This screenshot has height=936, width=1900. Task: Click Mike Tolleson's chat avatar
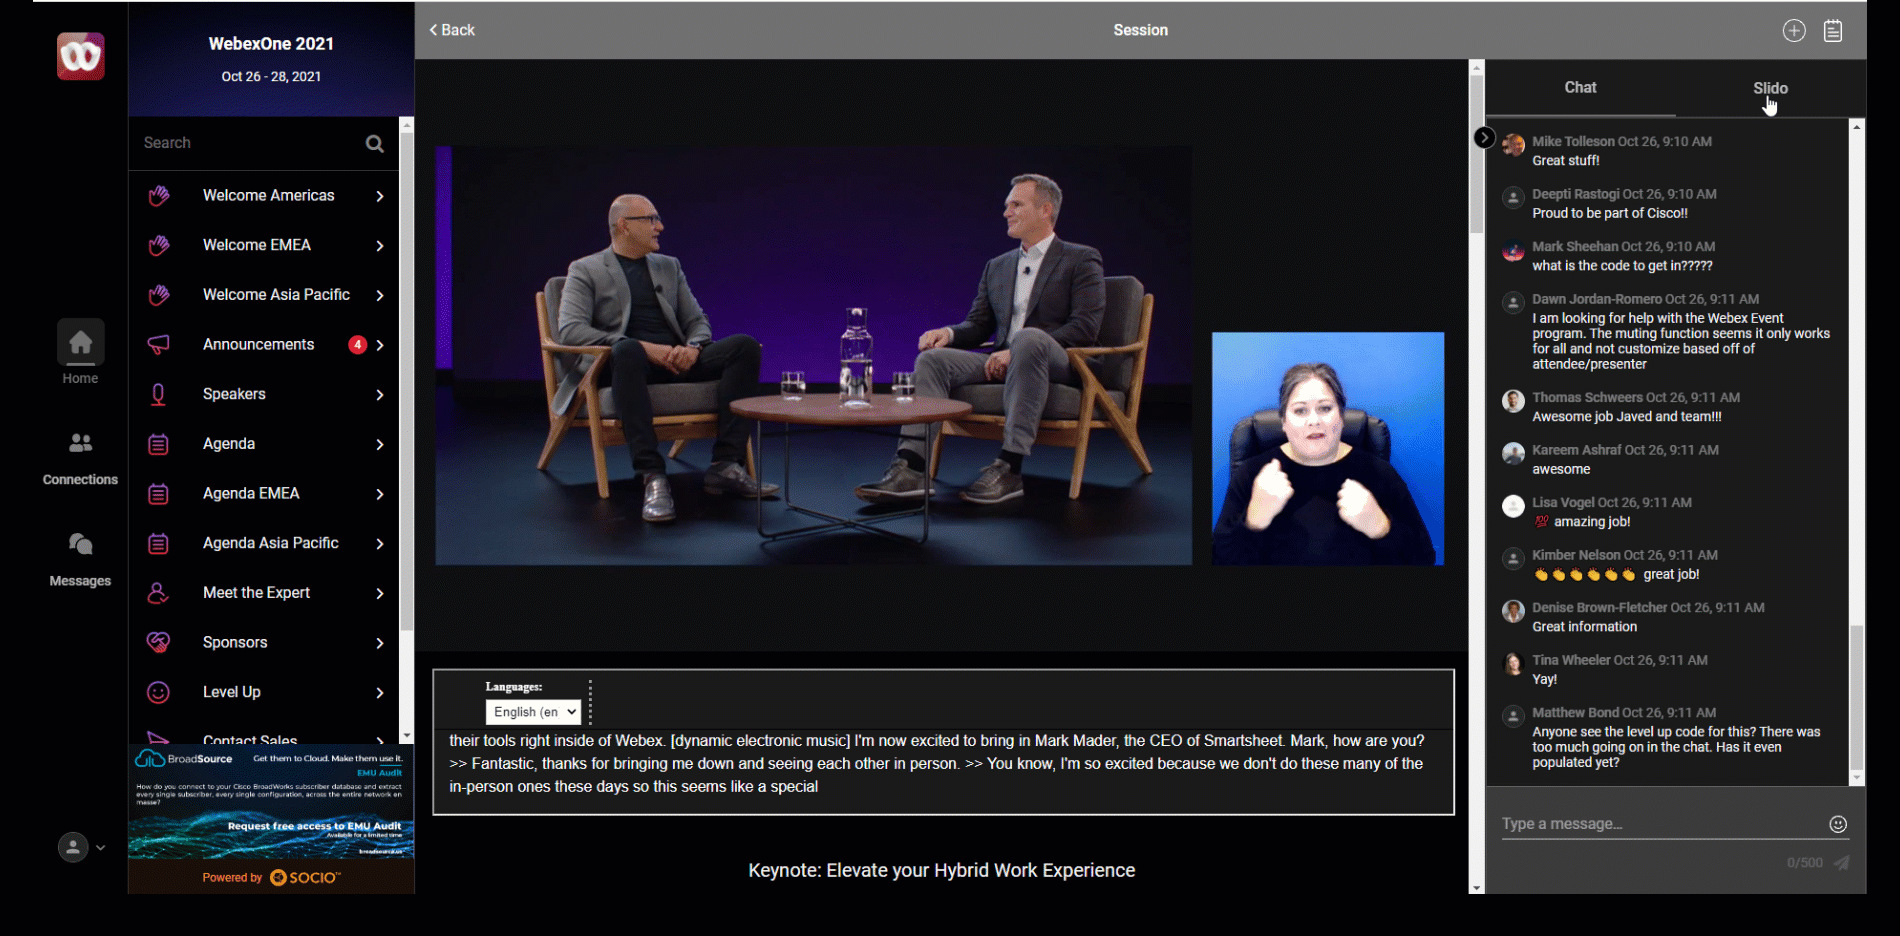[x=1513, y=146]
